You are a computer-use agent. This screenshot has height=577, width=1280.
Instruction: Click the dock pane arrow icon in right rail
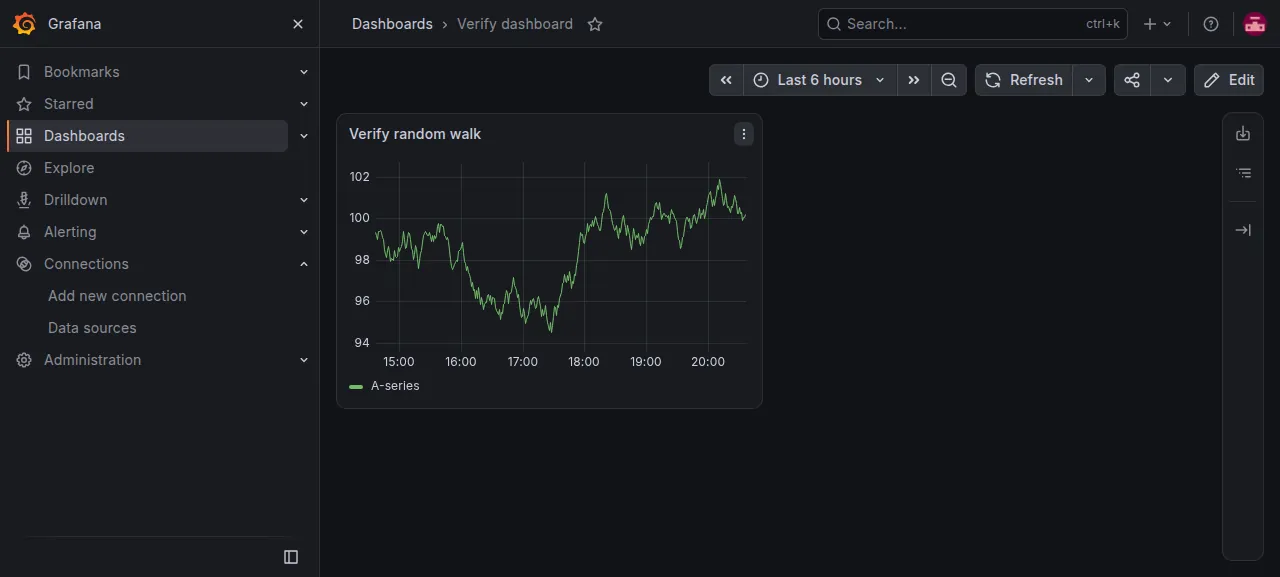tap(1243, 230)
